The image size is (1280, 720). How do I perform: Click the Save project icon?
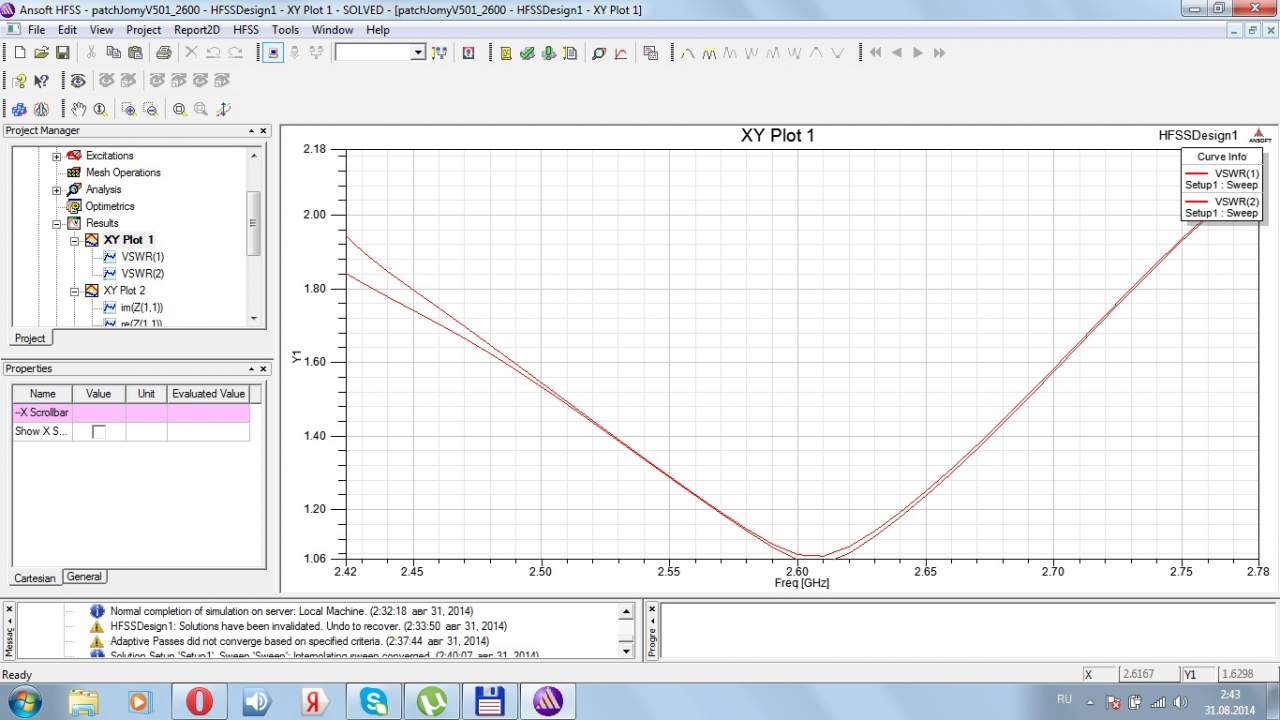pyautogui.click(x=62, y=53)
